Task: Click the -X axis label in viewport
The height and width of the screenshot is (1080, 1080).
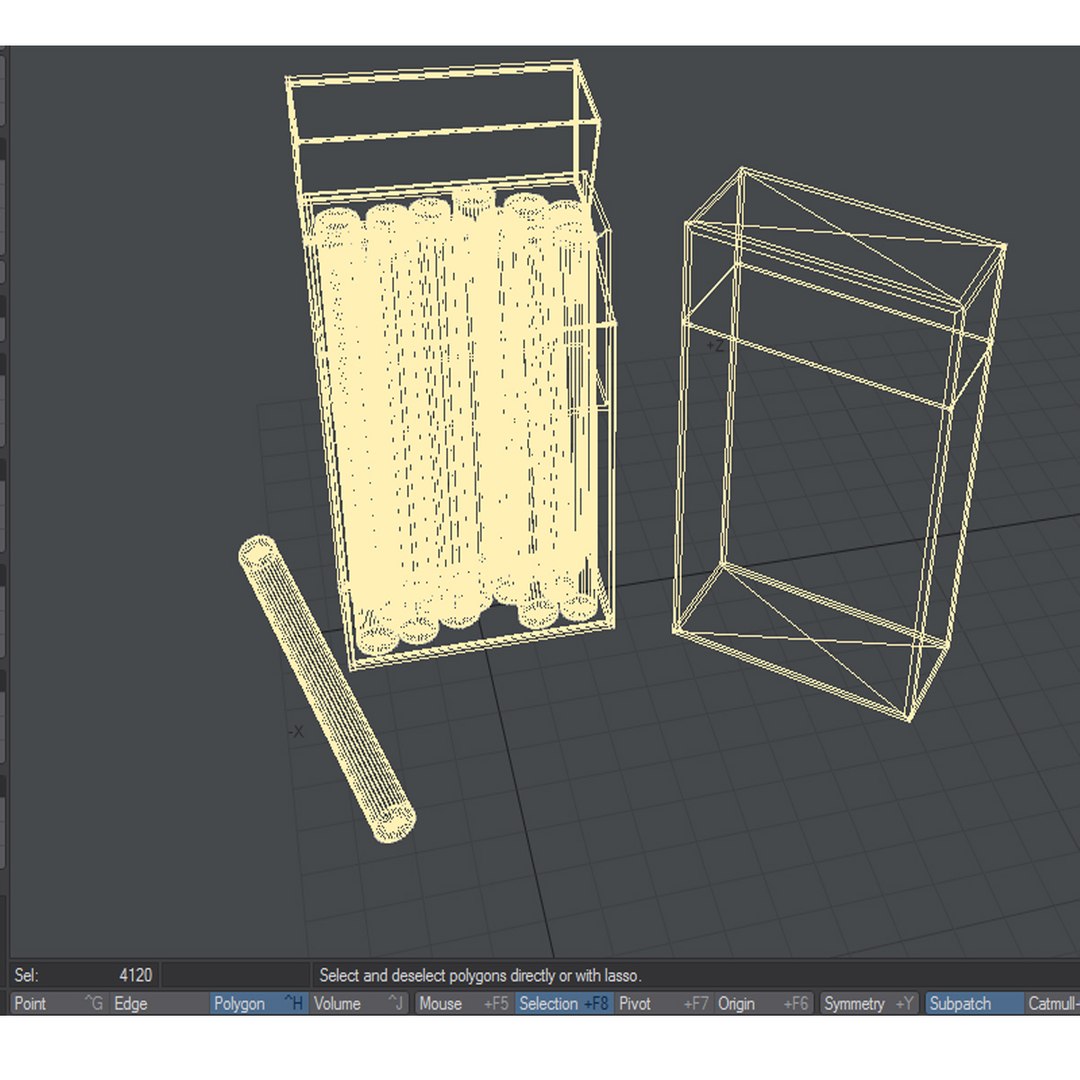Action: pyautogui.click(x=295, y=731)
